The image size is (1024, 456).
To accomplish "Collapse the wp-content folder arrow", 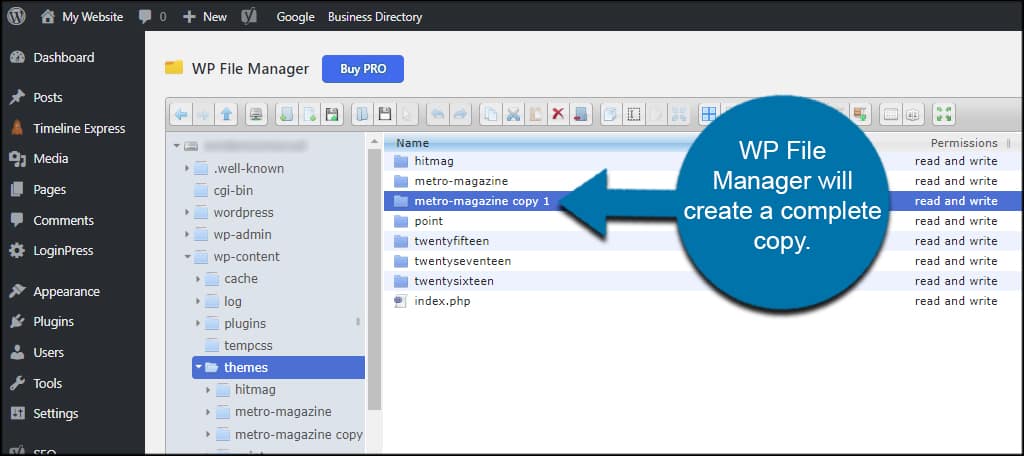I will coord(187,257).
